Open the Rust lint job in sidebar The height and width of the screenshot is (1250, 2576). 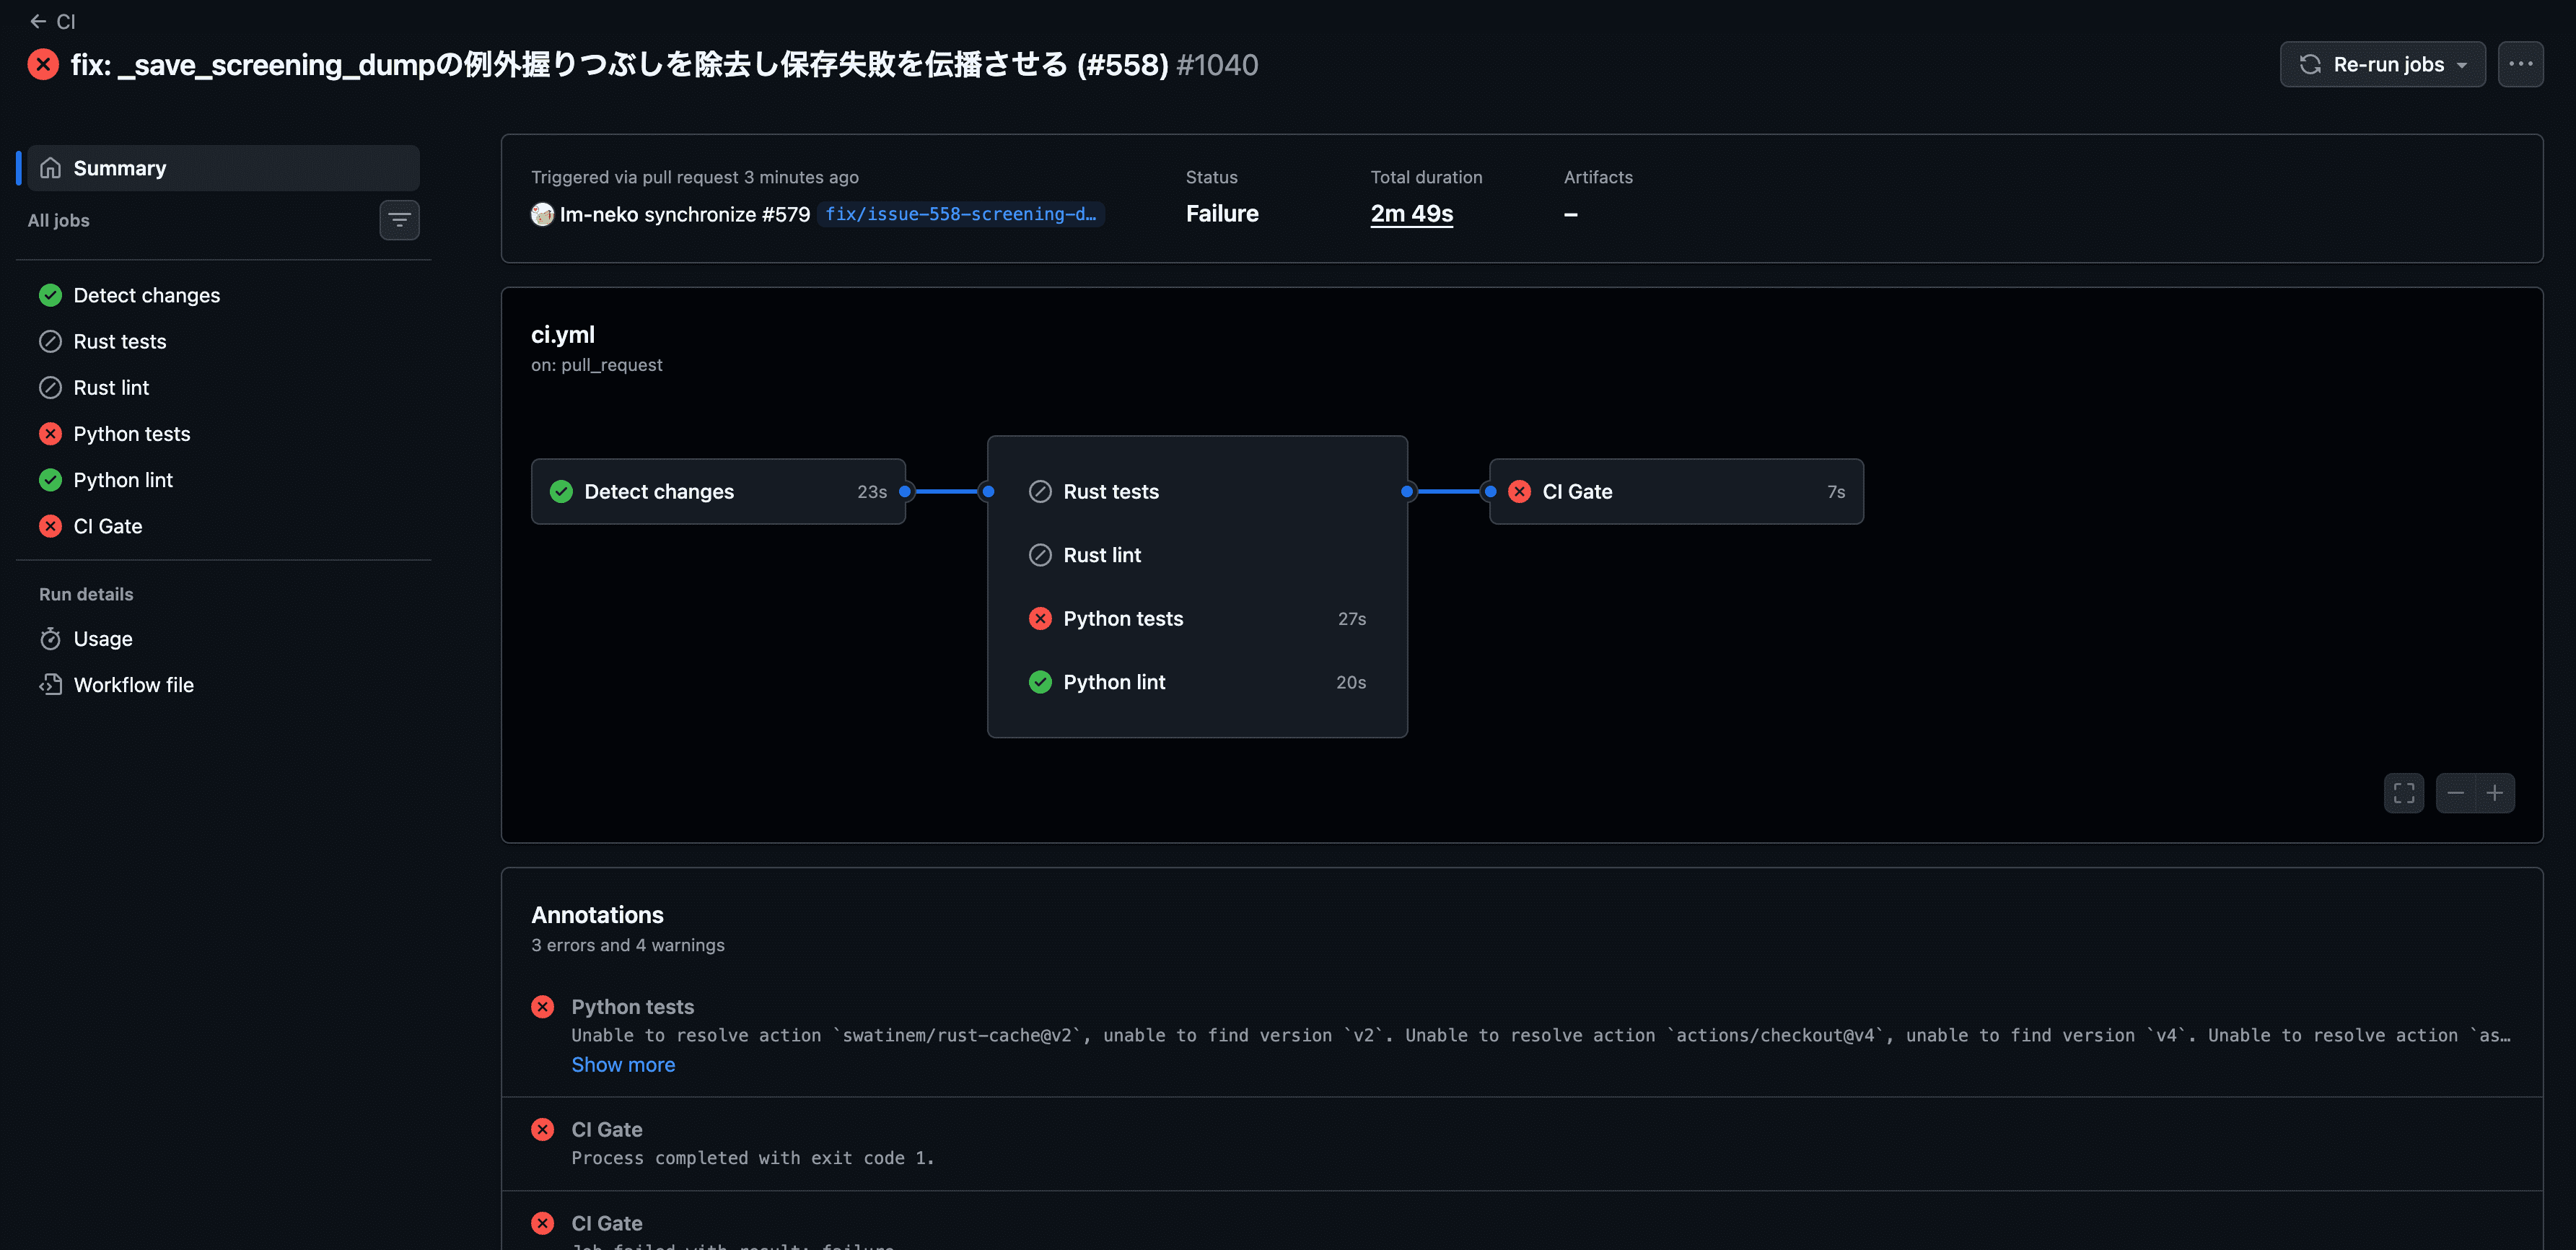pyautogui.click(x=223, y=388)
